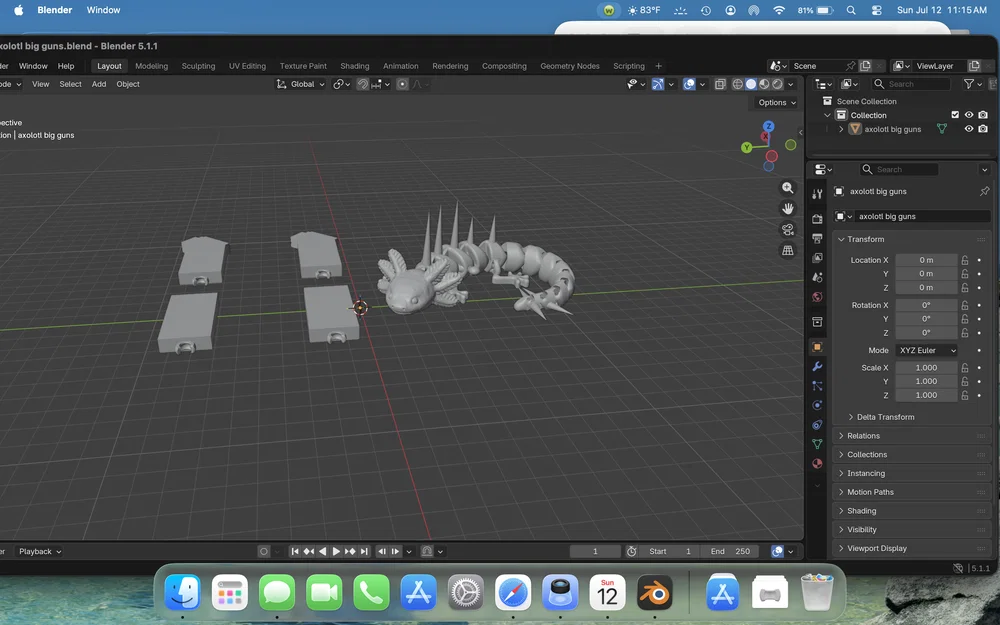The width and height of the screenshot is (1000, 625).
Task: Uncheck the Collection exclude checkbox
Action: (955, 115)
